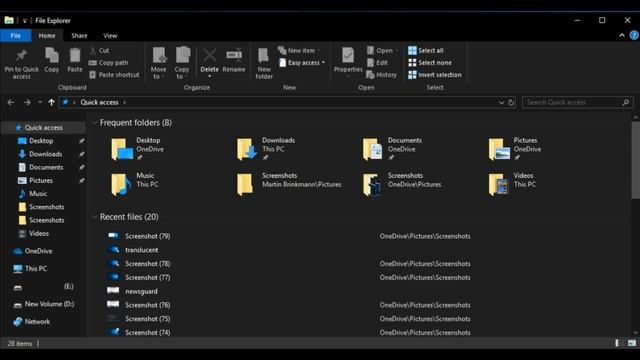Open Customize Quick Access Toolbar arrow
The height and width of the screenshot is (360, 640).
click(24, 20)
